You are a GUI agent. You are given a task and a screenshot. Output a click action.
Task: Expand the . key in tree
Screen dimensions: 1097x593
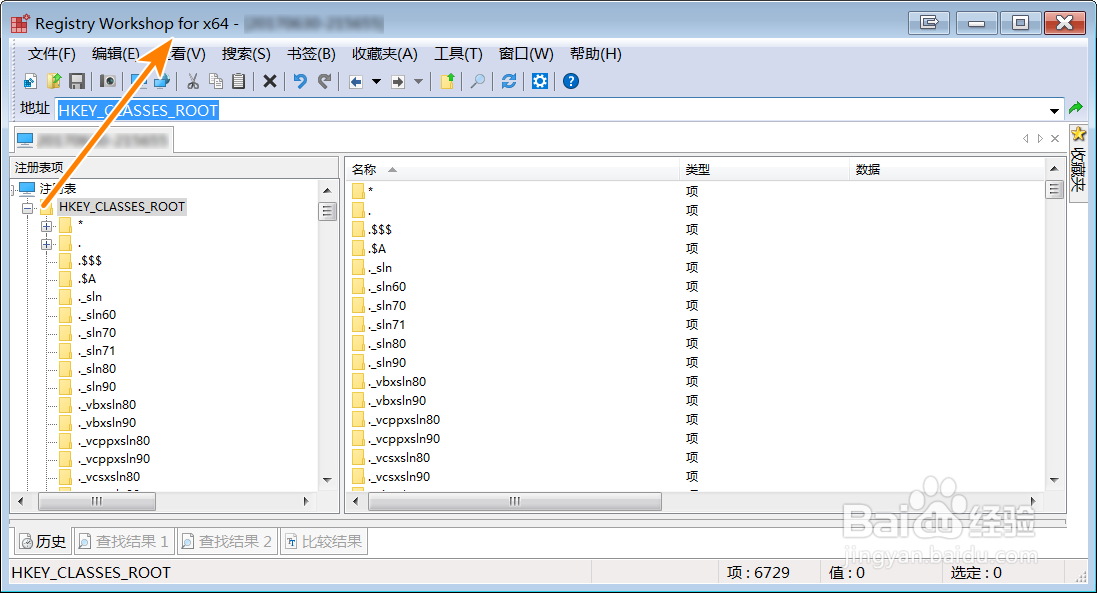point(46,244)
